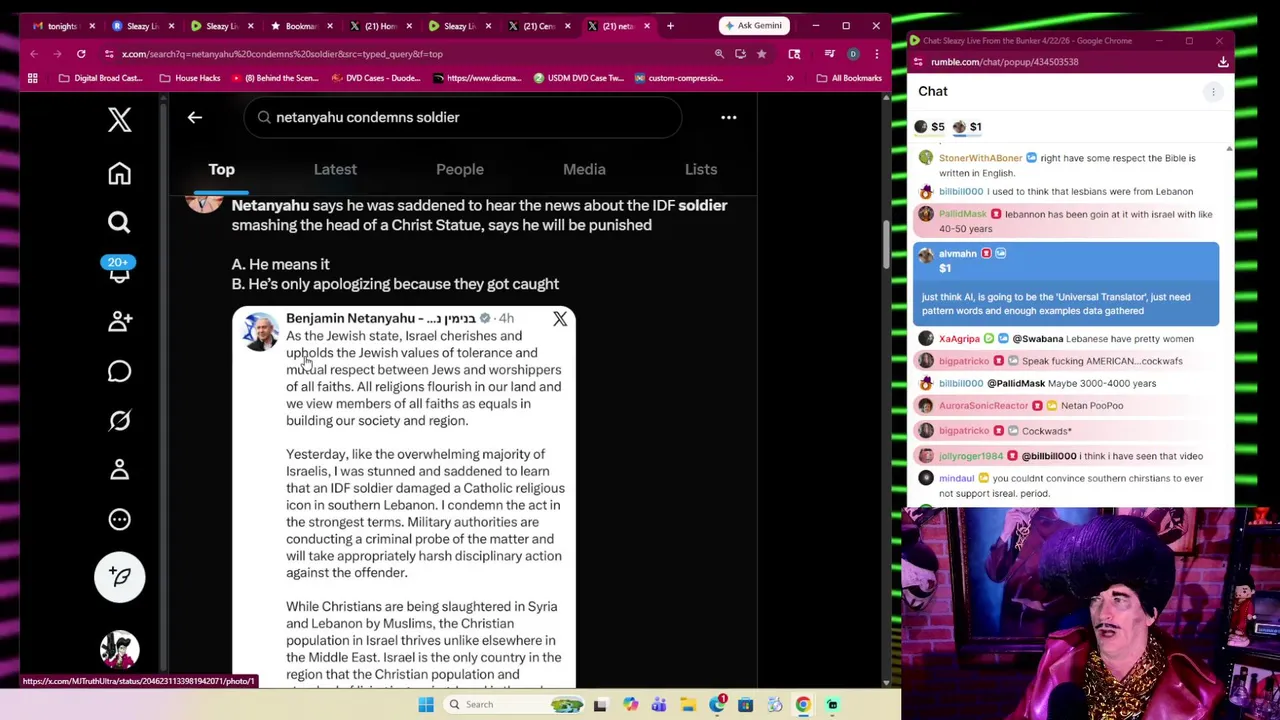Image resolution: width=1280 pixels, height=720 pixels.
Task: Click the alvmahn $1 rant message
Action: (1066, 284)
